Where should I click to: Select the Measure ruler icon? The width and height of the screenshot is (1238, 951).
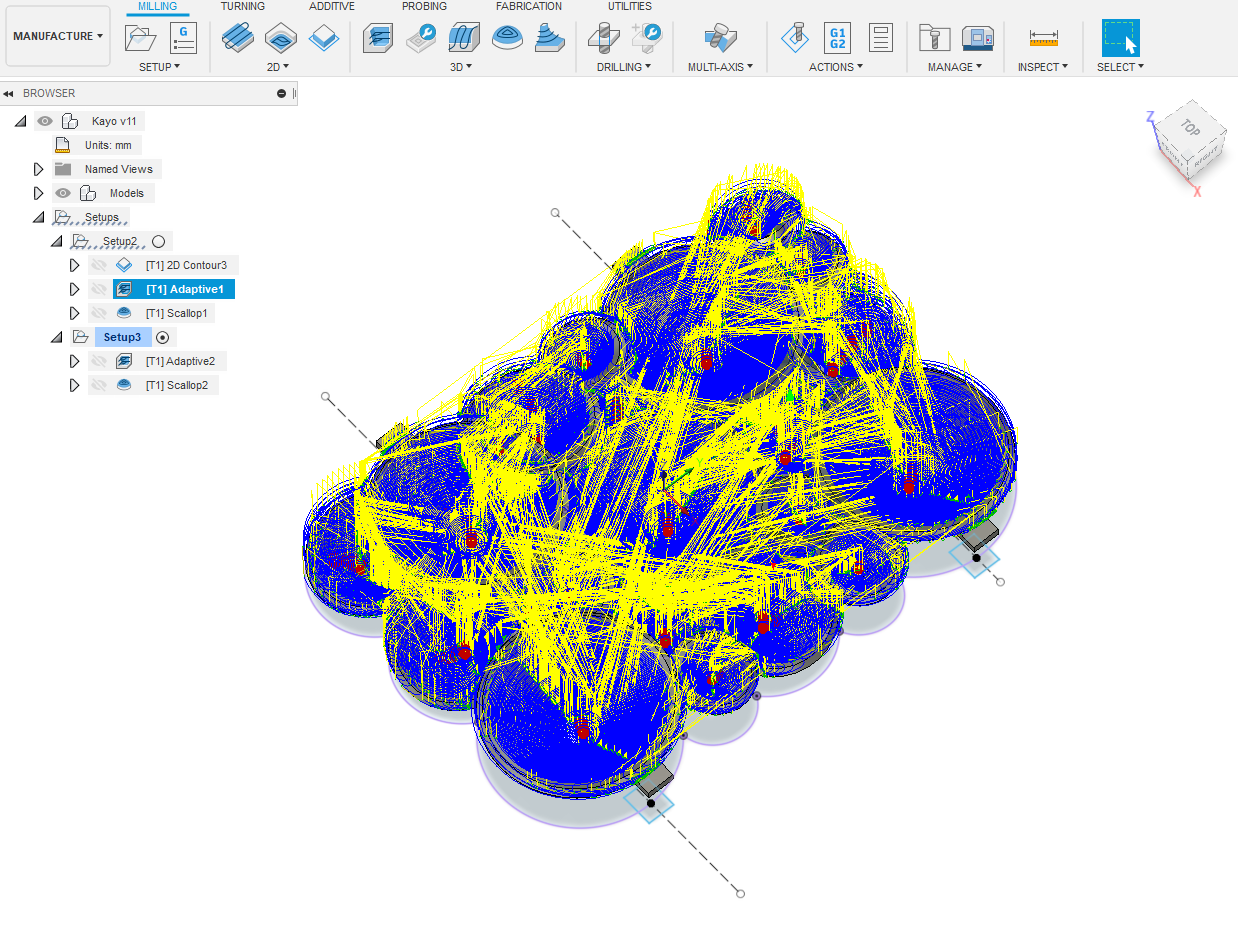coord(1043,38)
